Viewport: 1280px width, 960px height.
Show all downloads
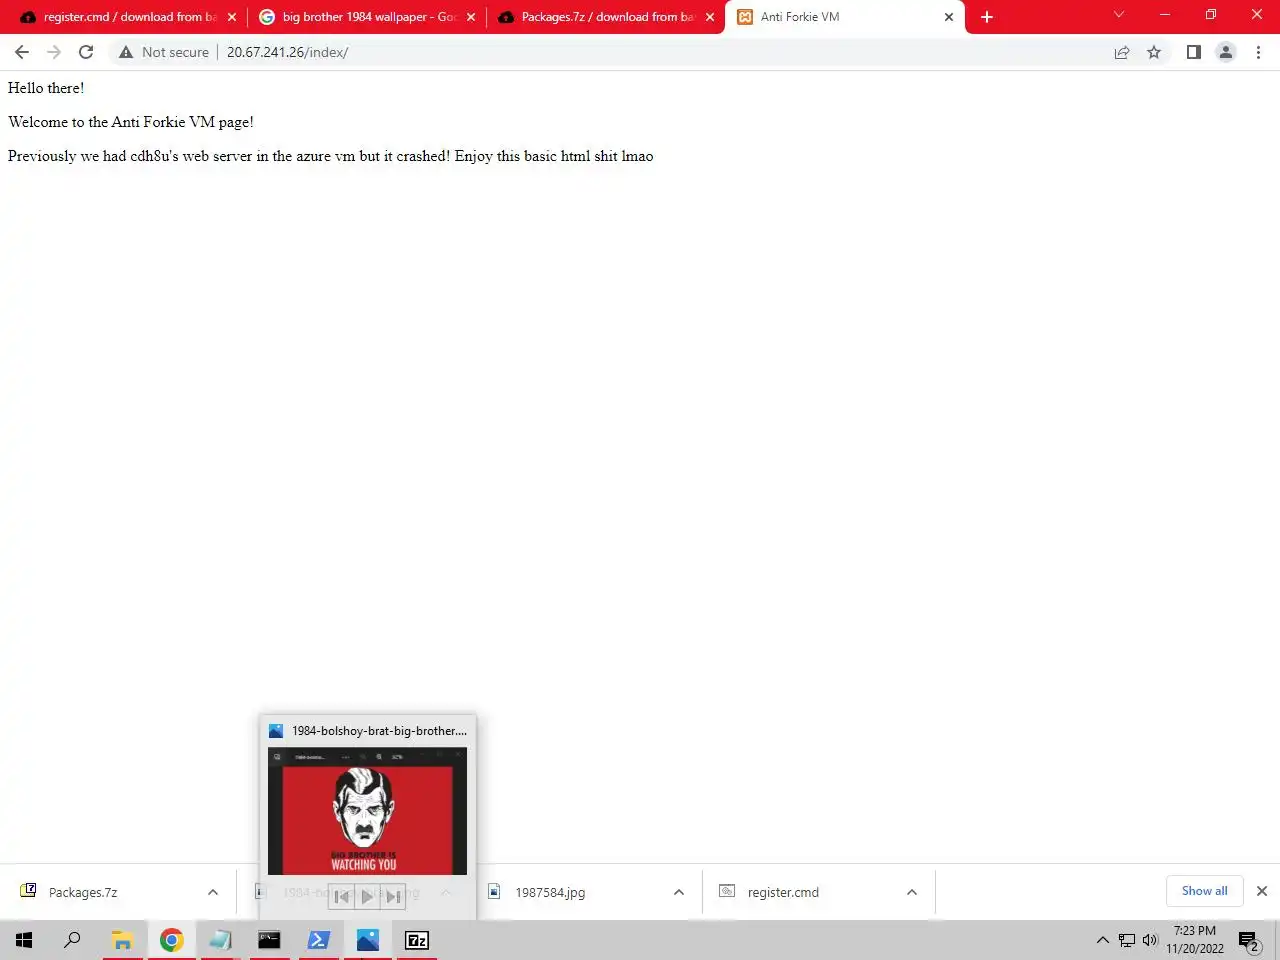pos(1204,891)
